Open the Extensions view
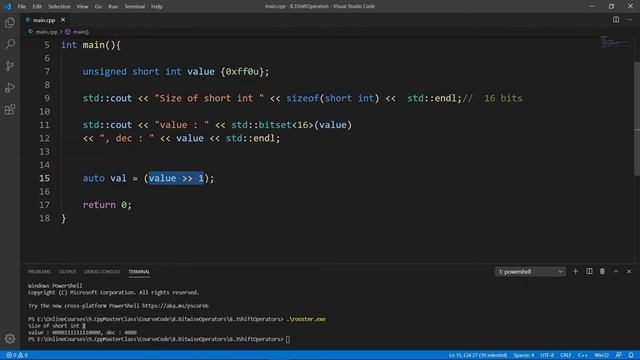This screenshot has width=640, height=360. coord(10,109)
